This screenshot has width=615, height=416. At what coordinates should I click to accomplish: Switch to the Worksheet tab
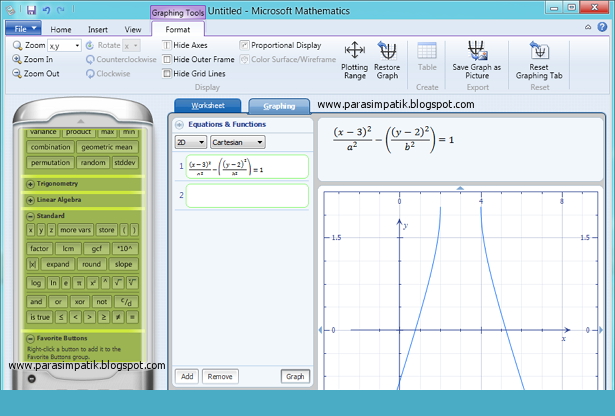(208, 106)
